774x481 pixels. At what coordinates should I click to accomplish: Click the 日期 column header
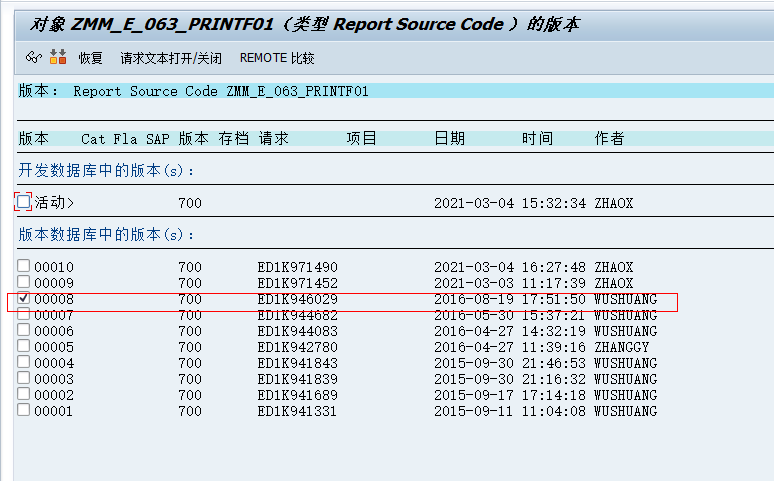point(450,138)
